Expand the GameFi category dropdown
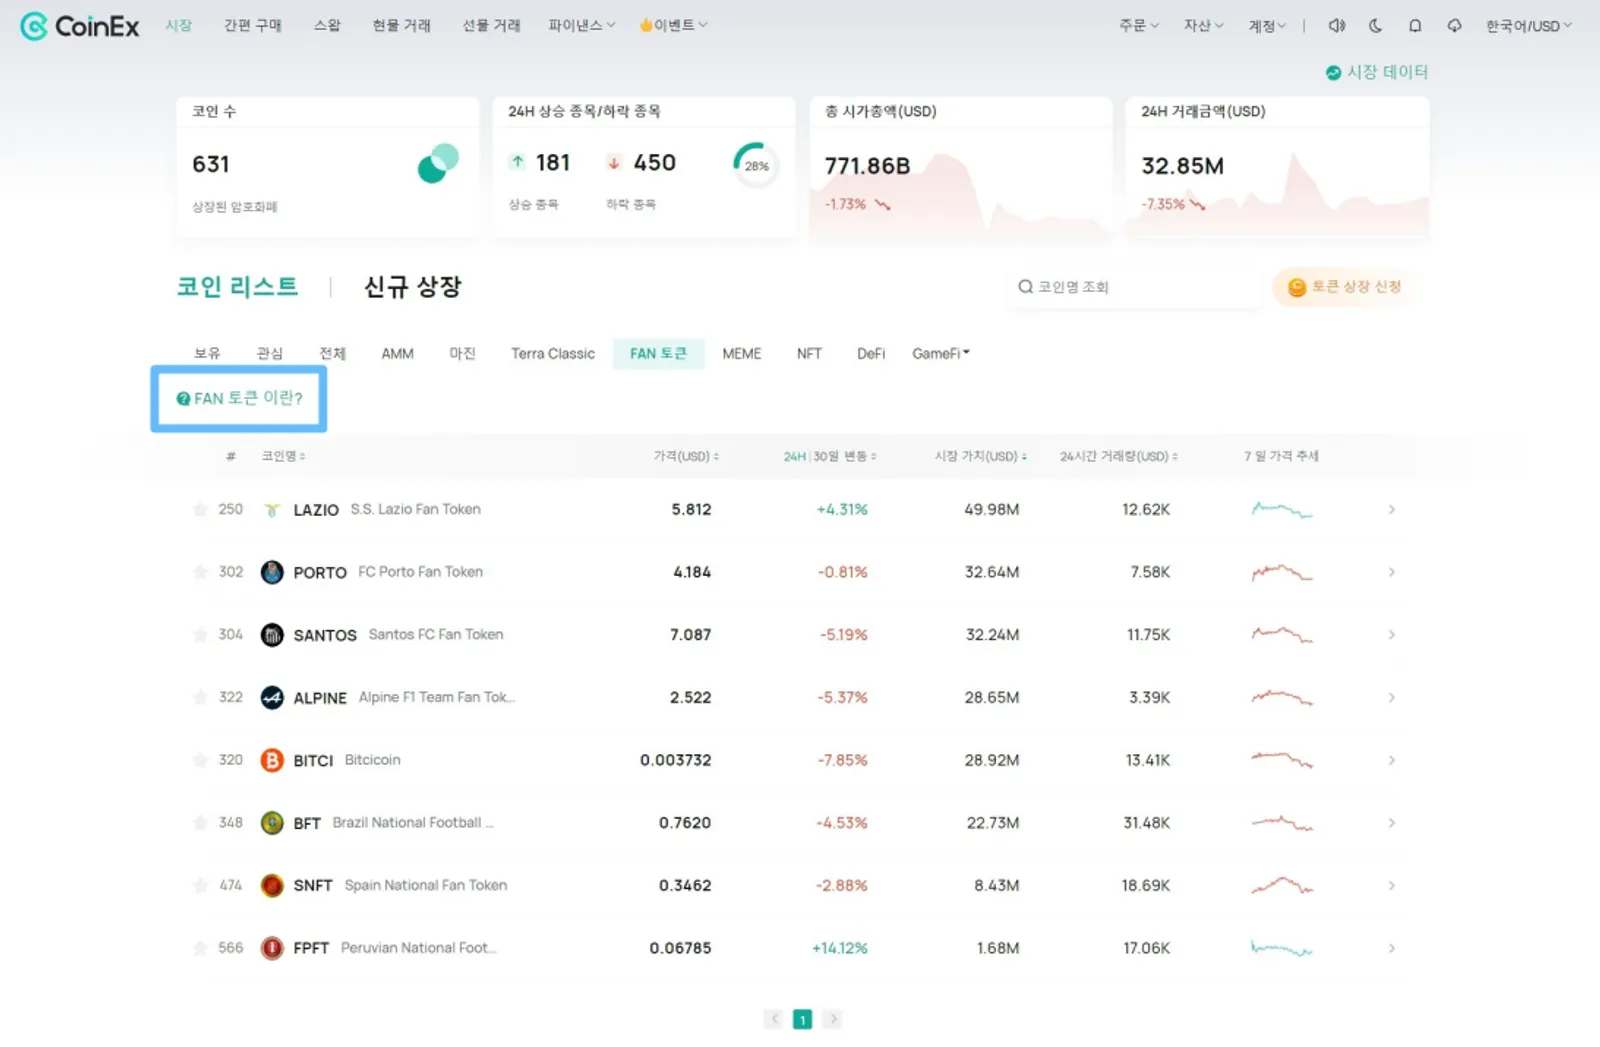 point(941,354)
